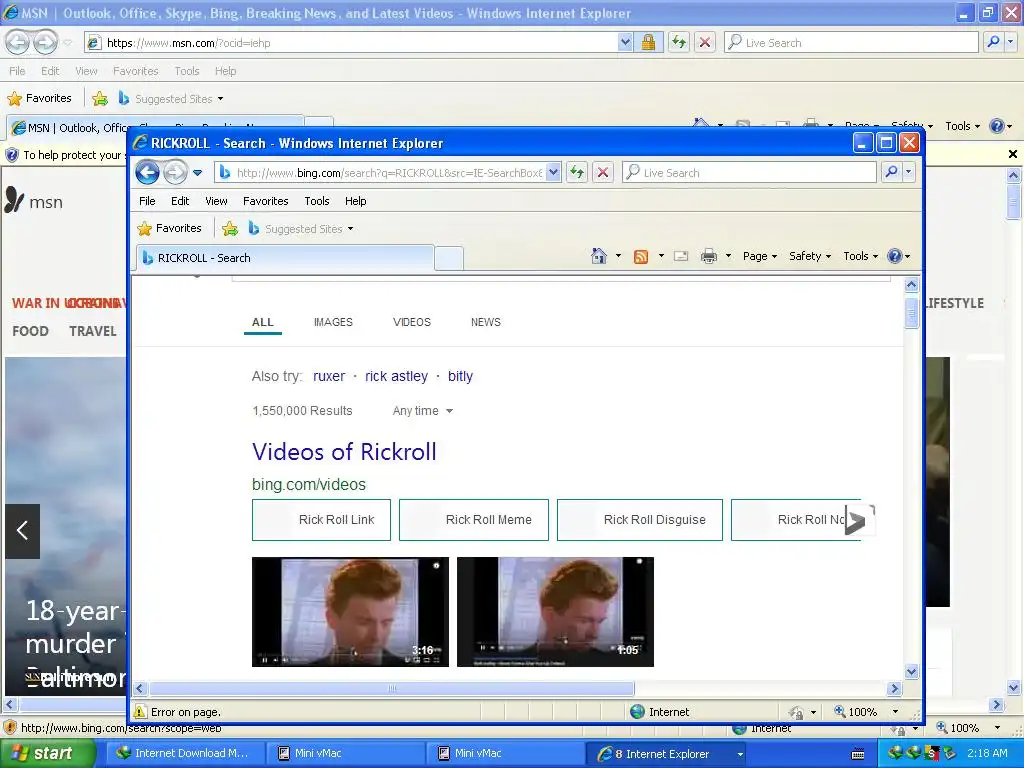Click horizontal scrollbar thumb in RICKROLL window
This screenshot has width=1024, height=768.
[x=392, y=688]
